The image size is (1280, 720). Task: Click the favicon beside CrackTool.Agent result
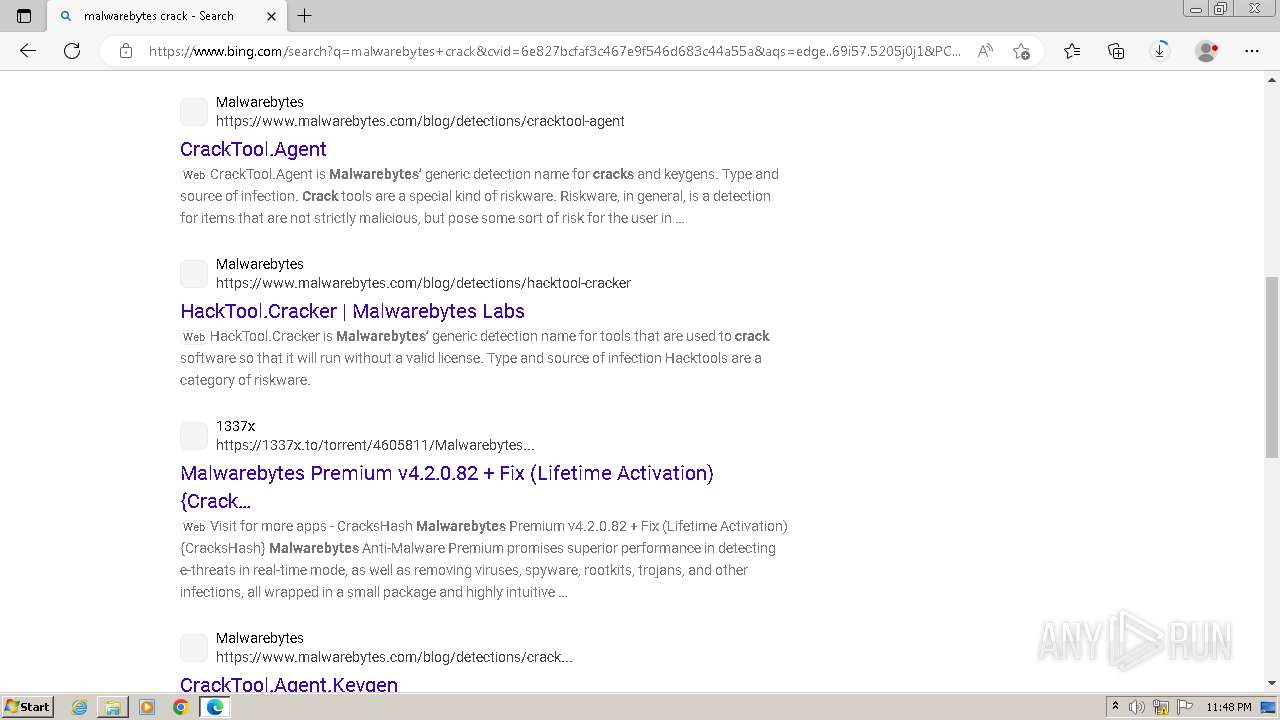tap(194, 111)
